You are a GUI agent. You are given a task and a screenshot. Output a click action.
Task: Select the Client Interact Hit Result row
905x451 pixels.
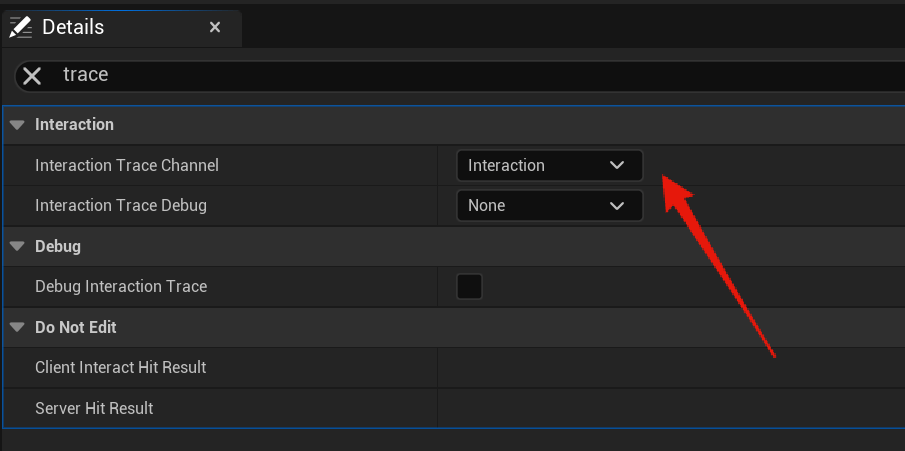[x=120, y=367]
